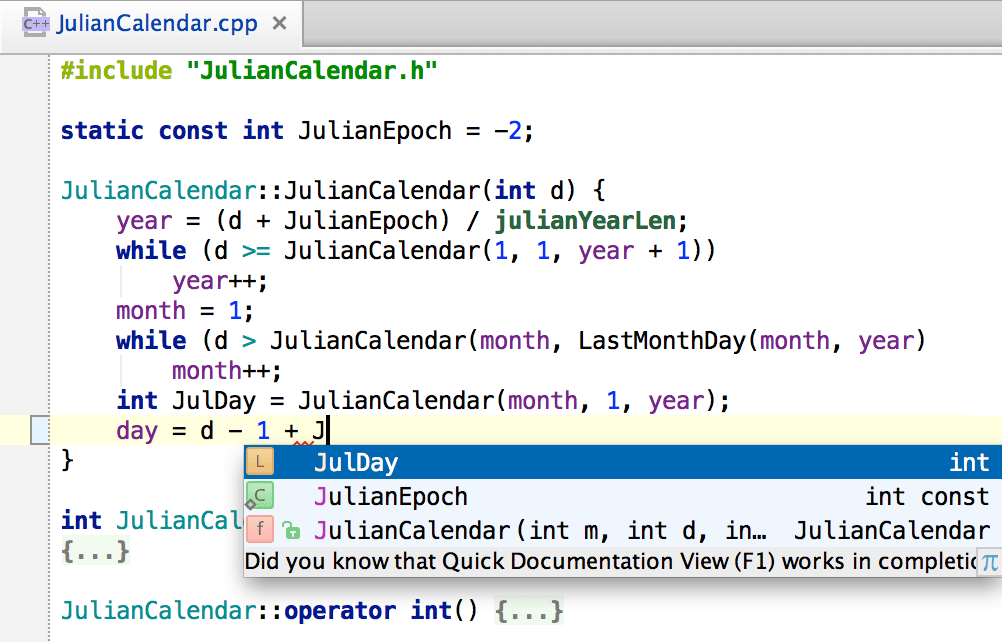Click the C++ file icon on the tab

click(36, 22)
